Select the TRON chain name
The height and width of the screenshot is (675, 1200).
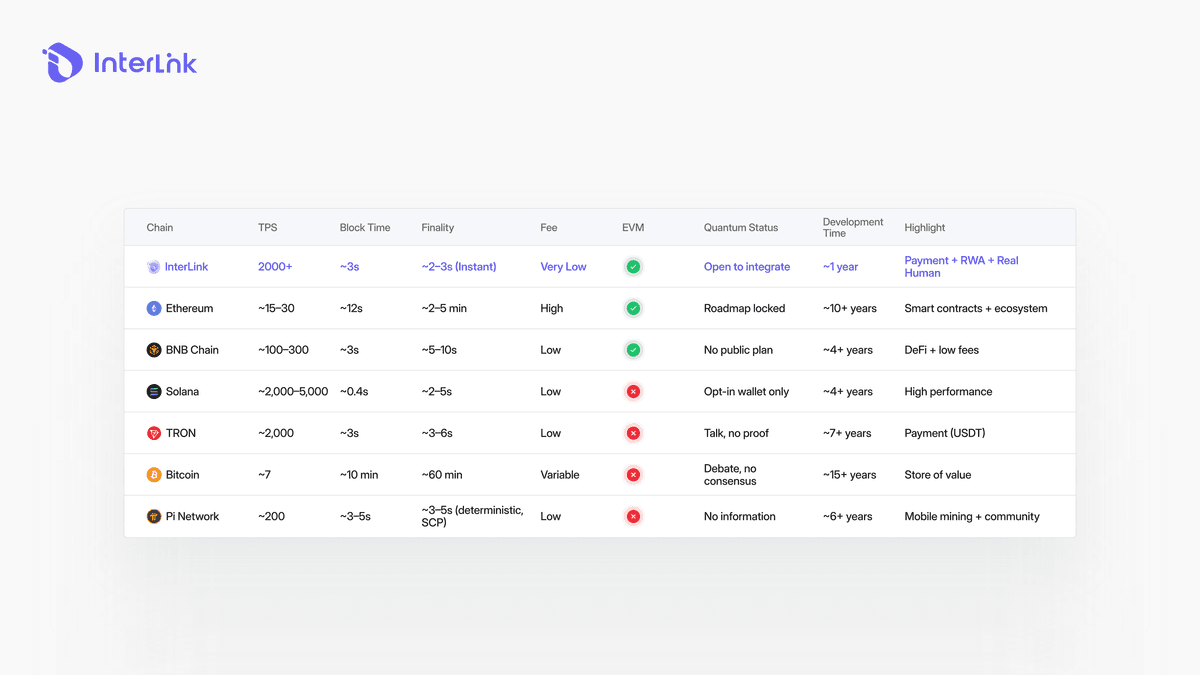(x=181, y=433)
